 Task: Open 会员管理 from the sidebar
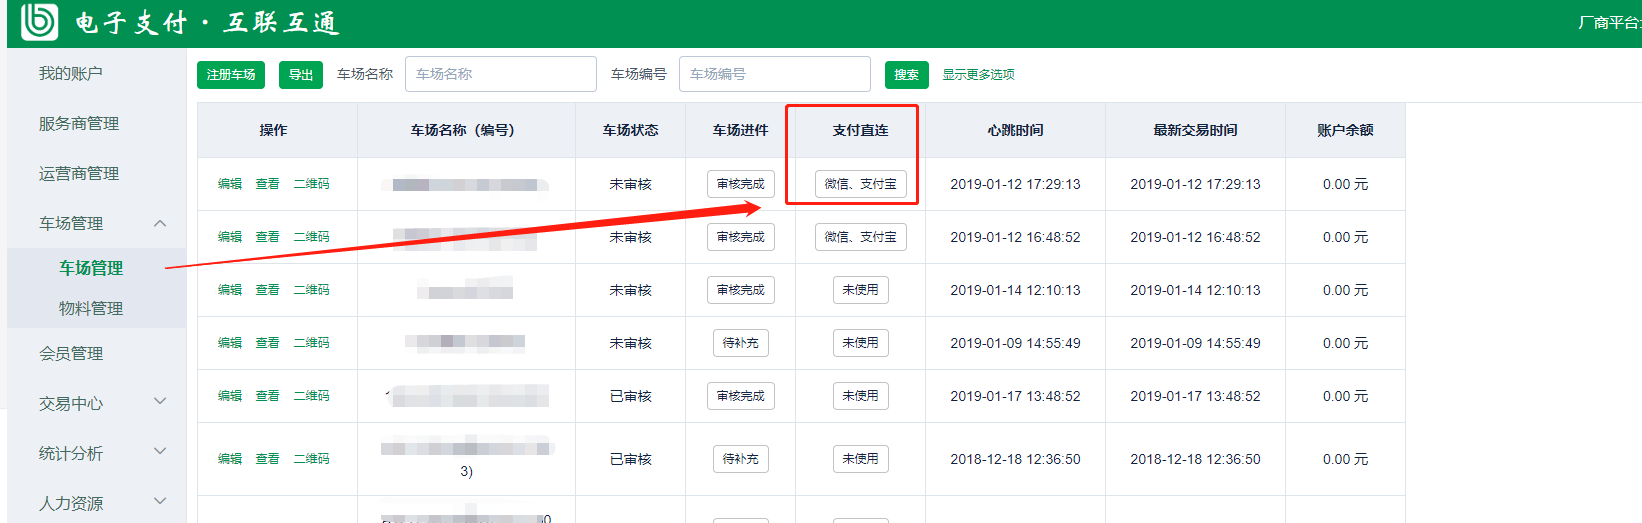(71, 354)
